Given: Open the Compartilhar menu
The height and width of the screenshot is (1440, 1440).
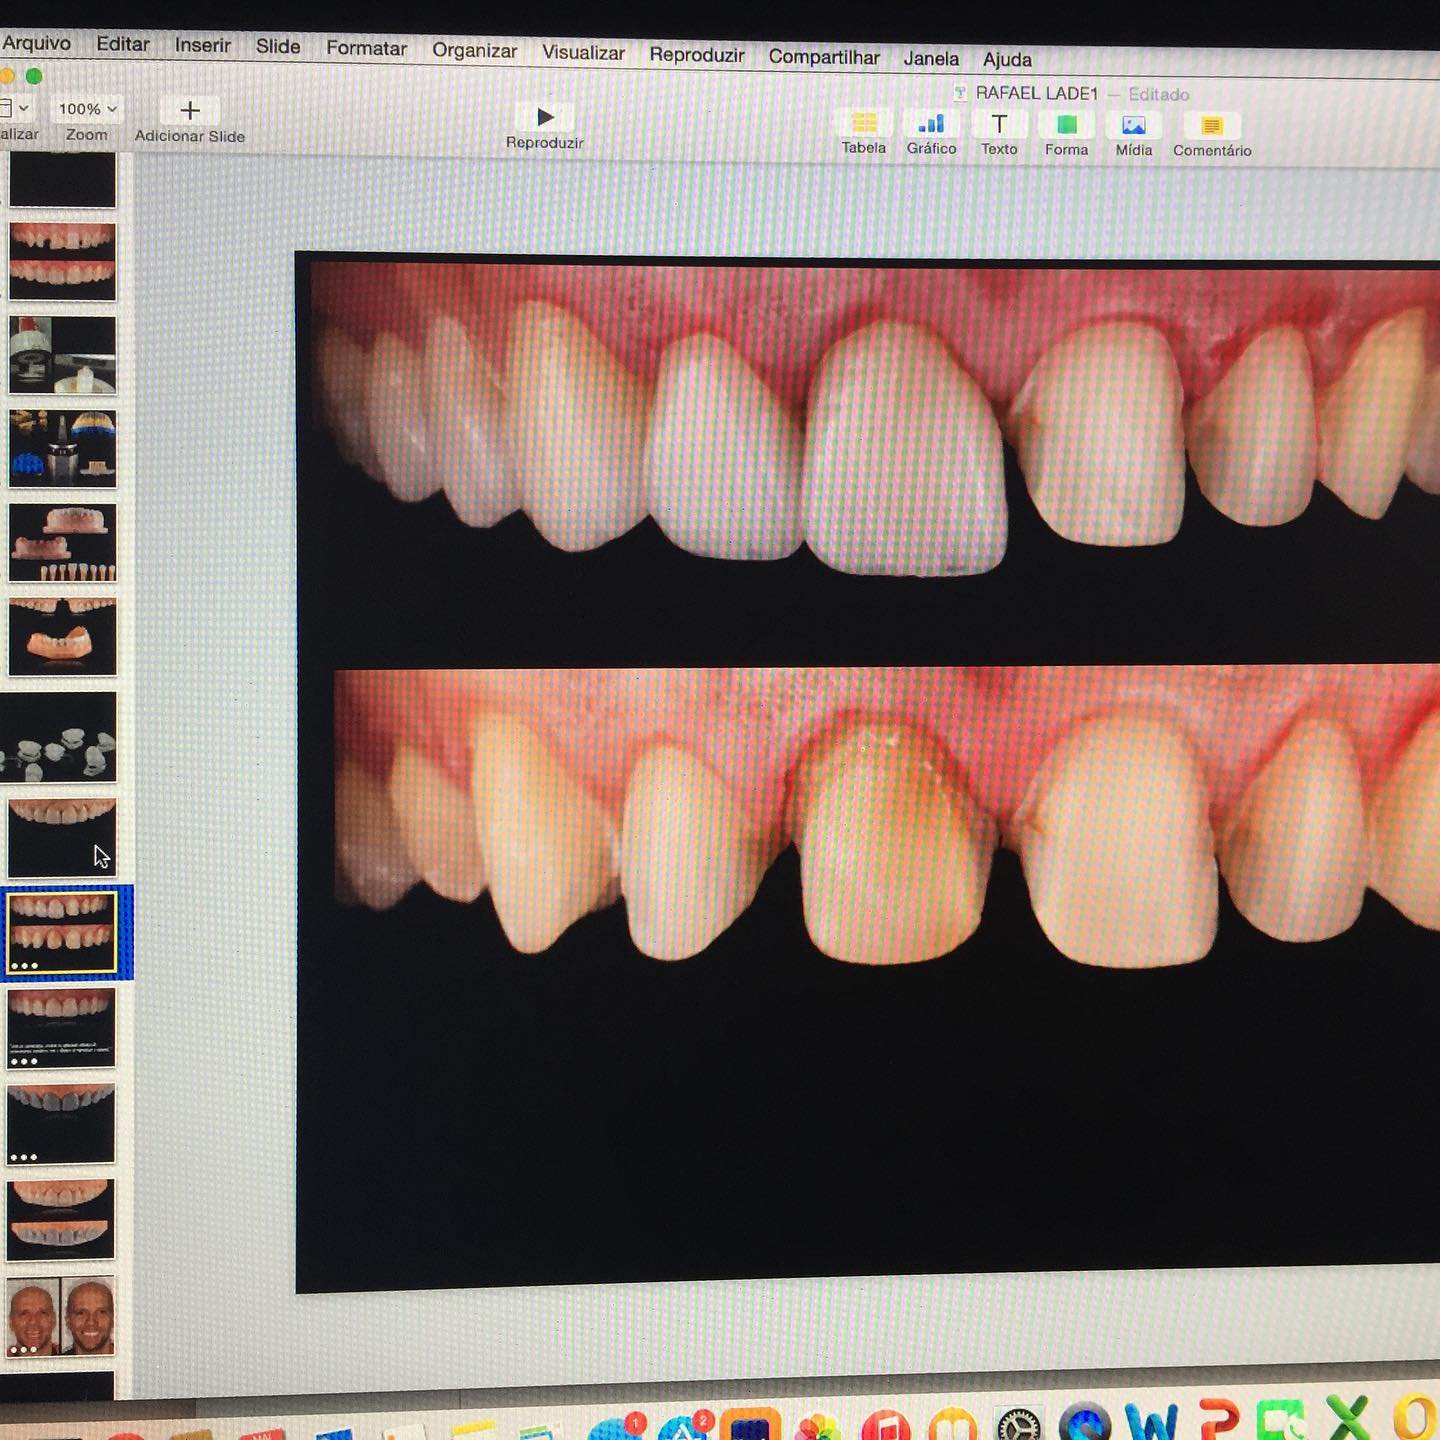Looking at the screenshot, I should coord(824,57).
